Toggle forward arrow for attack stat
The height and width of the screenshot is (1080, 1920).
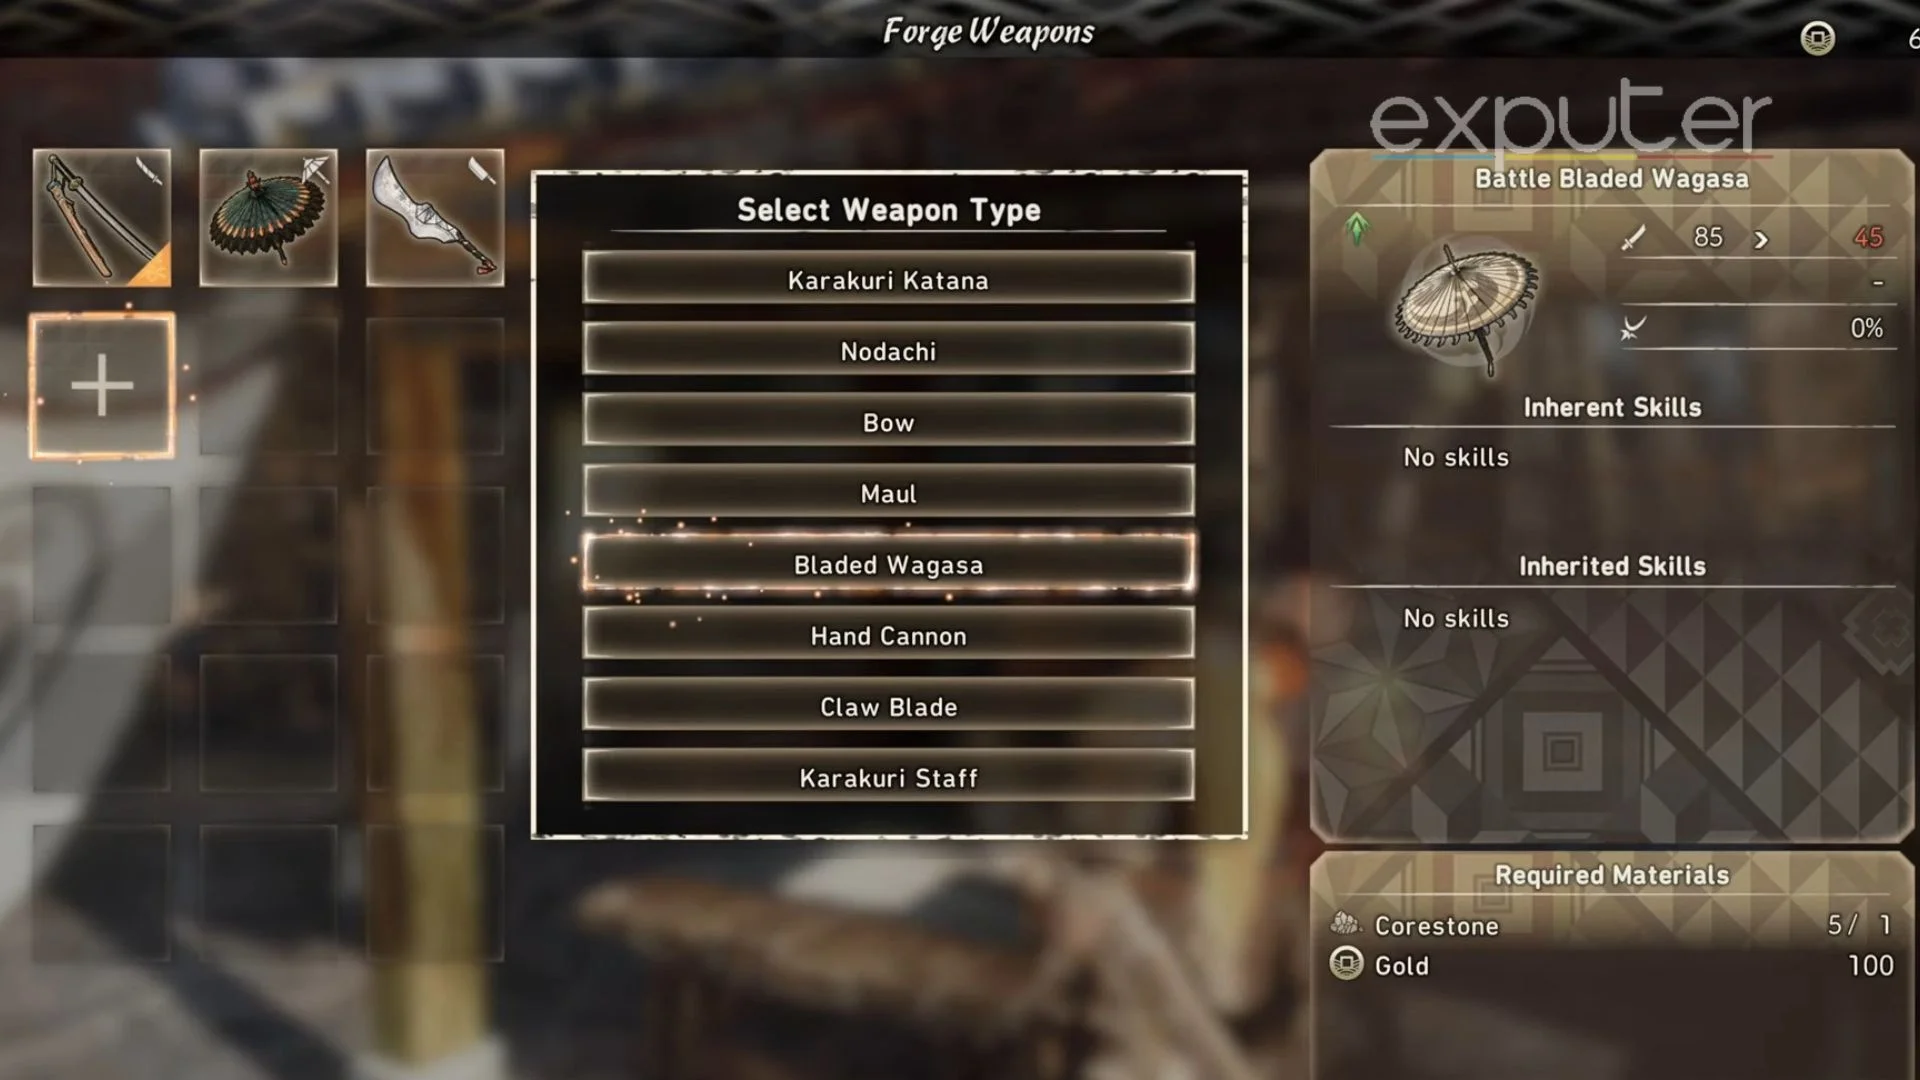coord(1762,237)
